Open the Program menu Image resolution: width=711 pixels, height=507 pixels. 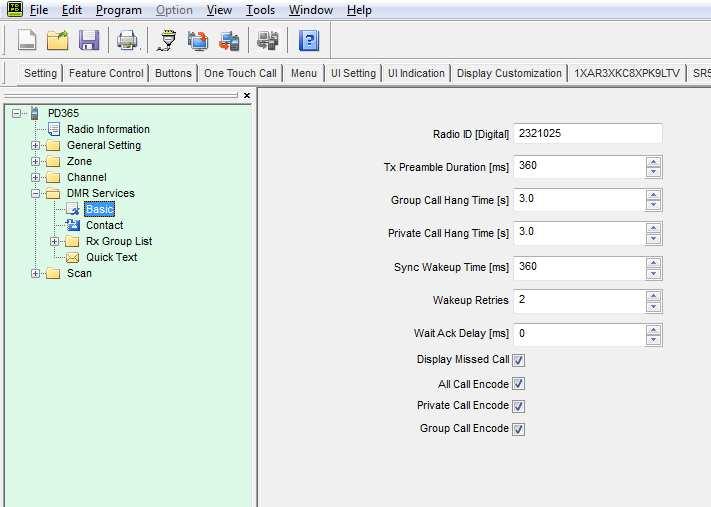click(119, 10)
